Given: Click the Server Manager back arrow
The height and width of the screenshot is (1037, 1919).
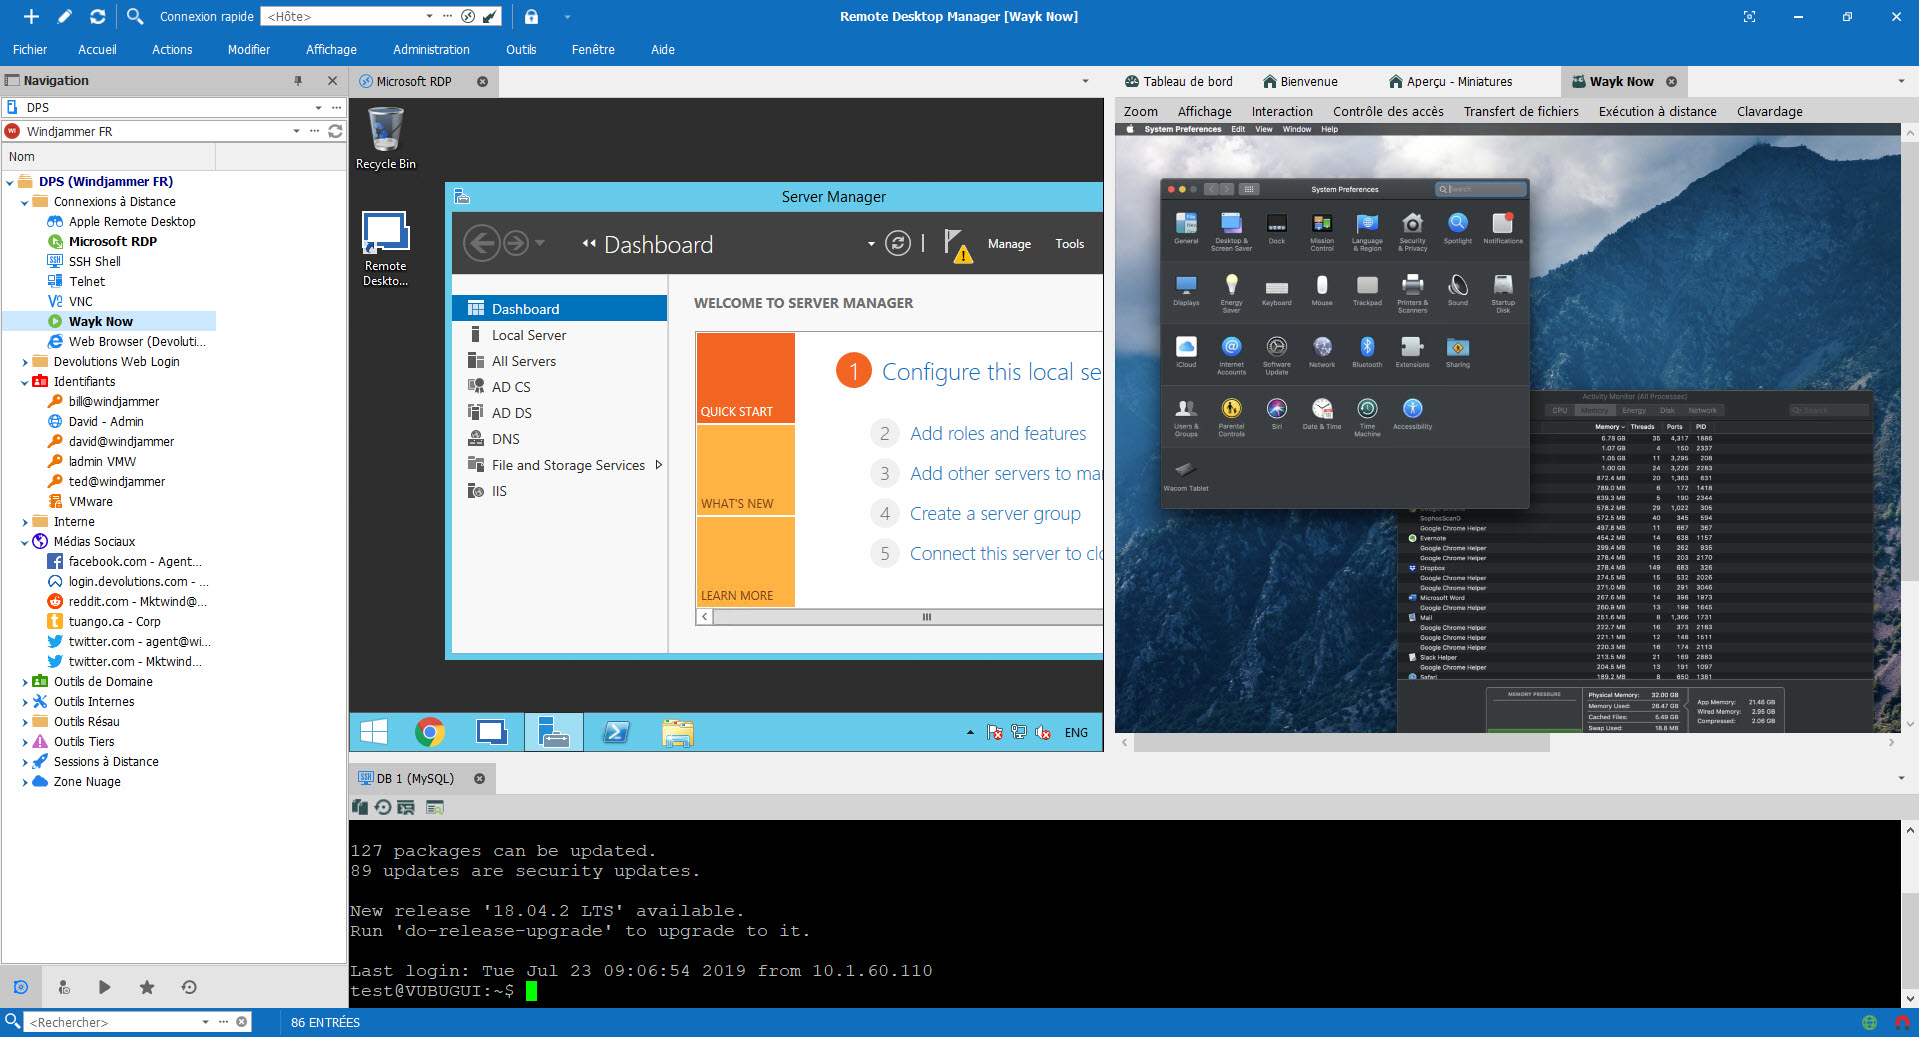Looking at the screenshot, I should [481, 243].
